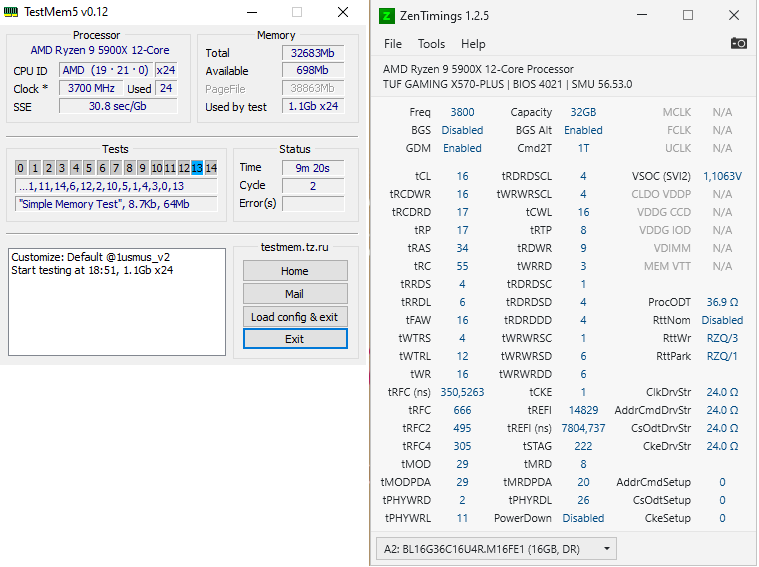Click the test log text area
759x567 pixels.
point(117,302)
